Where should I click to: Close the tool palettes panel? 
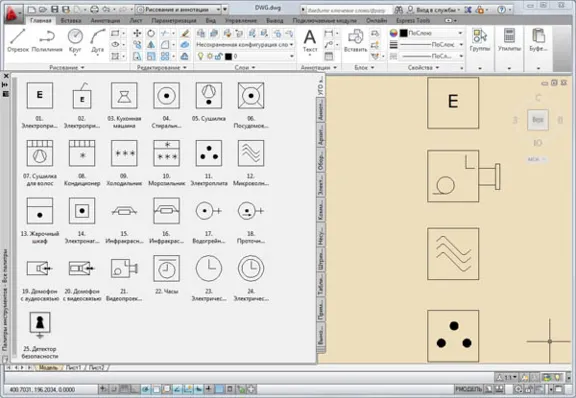[6, 76]
